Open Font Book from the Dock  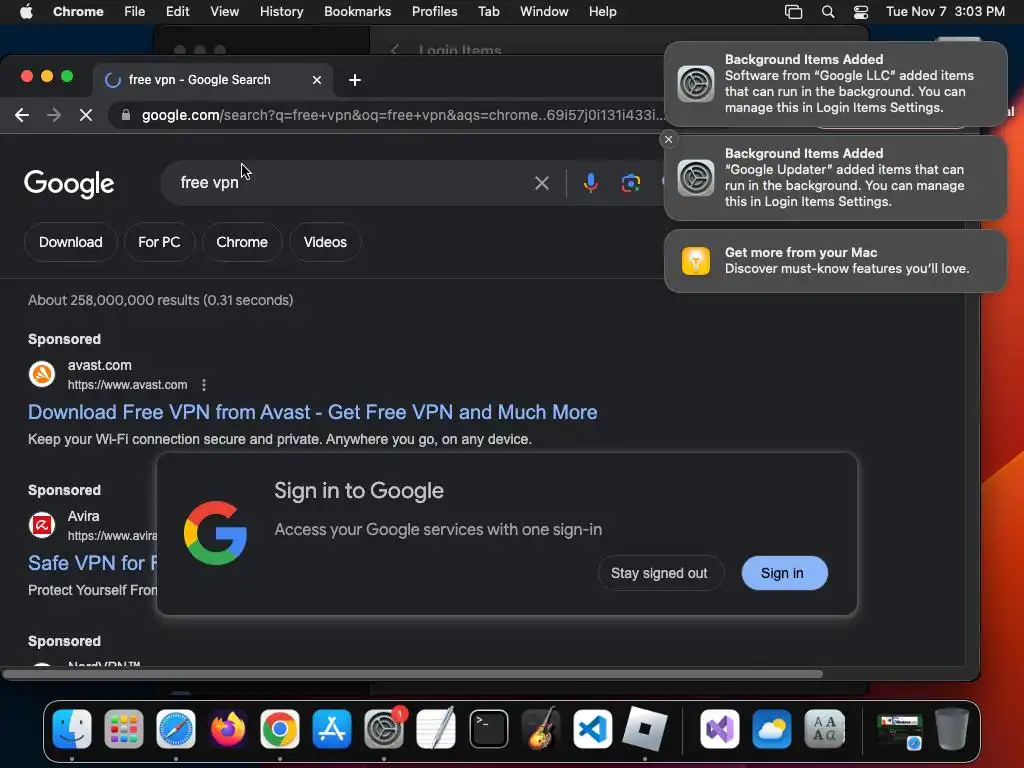pyautogui.click(x=824, y=729)
